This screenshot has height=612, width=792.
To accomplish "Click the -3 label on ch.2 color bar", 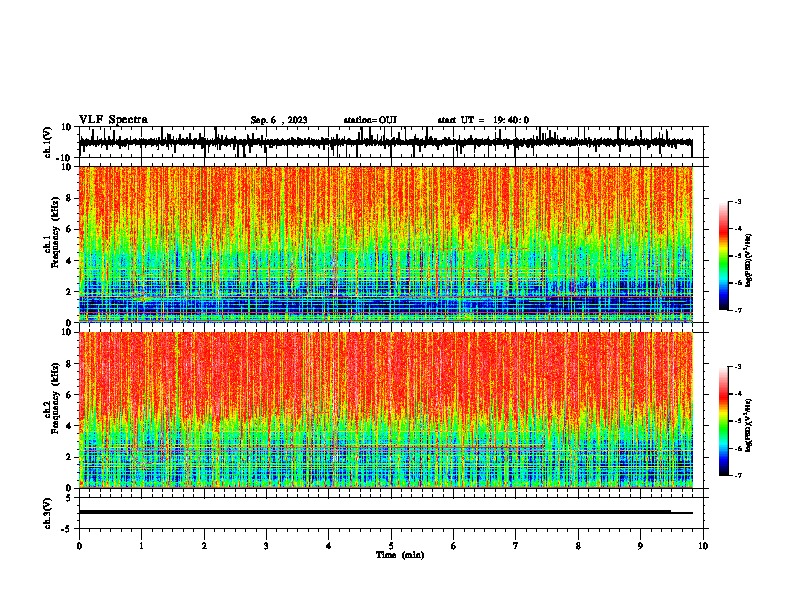I will tap(738, 367).
